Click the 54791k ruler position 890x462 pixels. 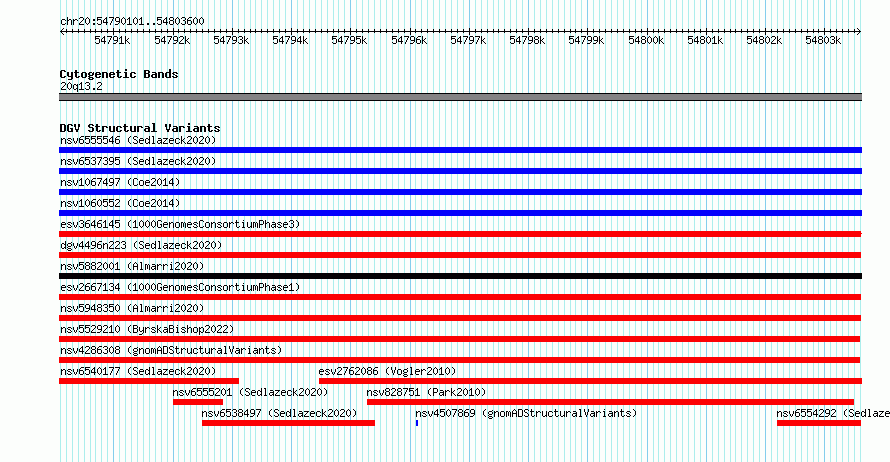[112, 40]
